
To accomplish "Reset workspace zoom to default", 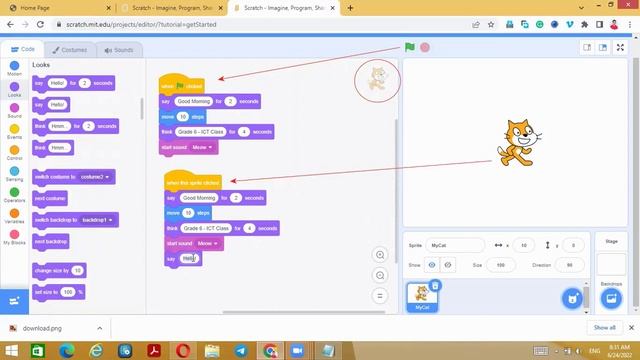I will tap(380, 296).
